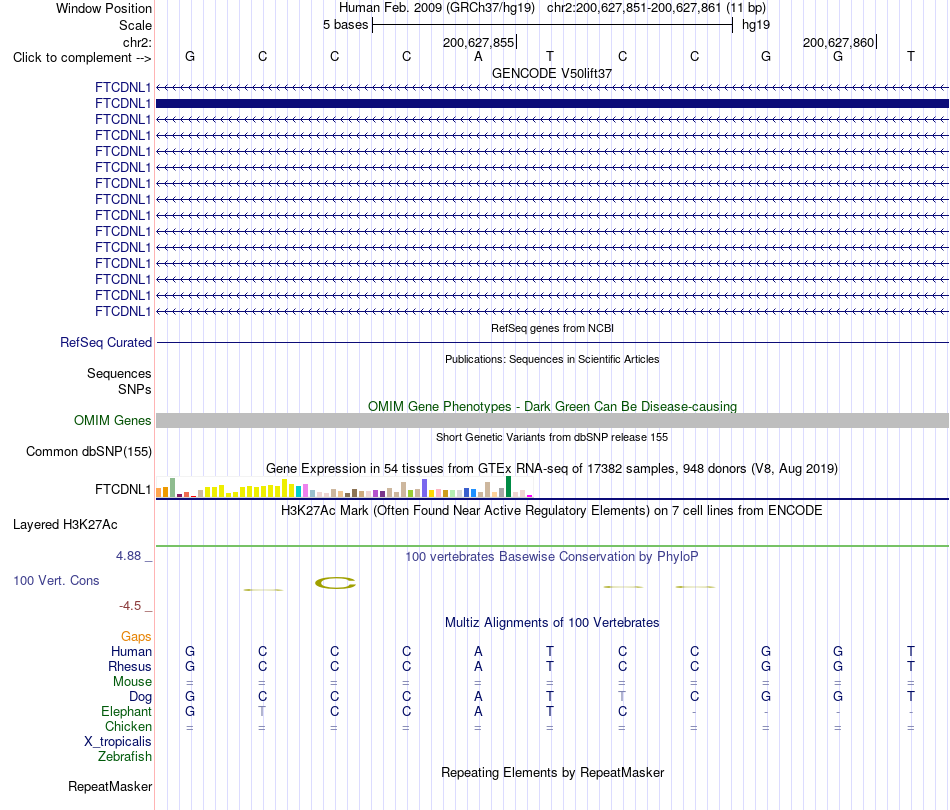Click the FTCDNL1 label of the GTEx expression chart

click(x=122, y=490)
